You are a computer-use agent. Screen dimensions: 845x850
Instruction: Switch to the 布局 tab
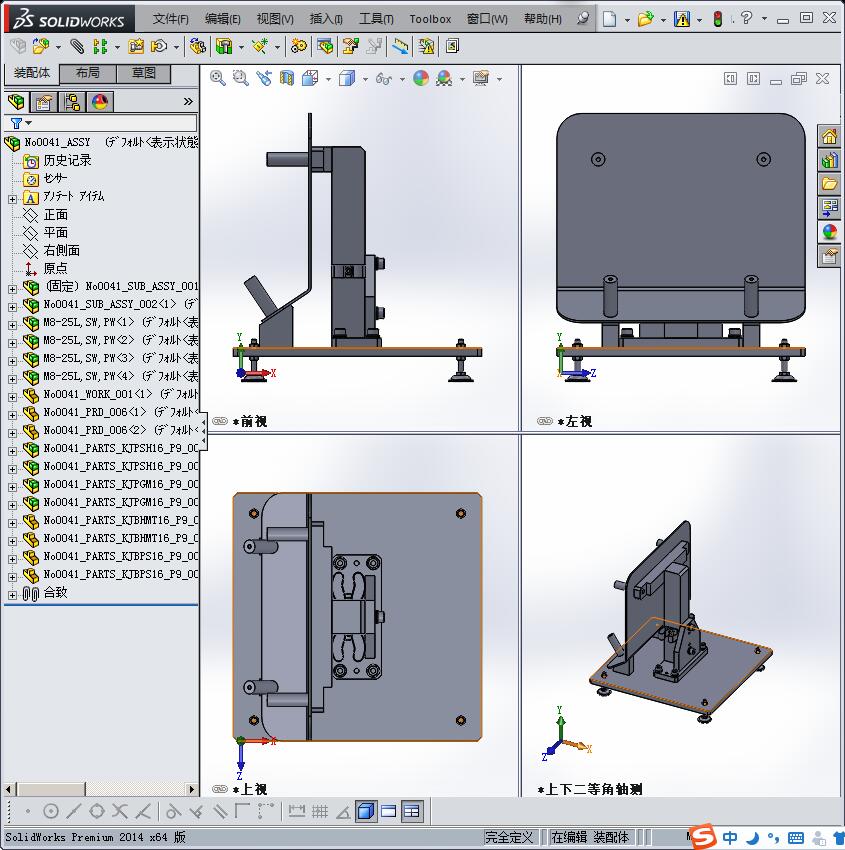(87, 73)
